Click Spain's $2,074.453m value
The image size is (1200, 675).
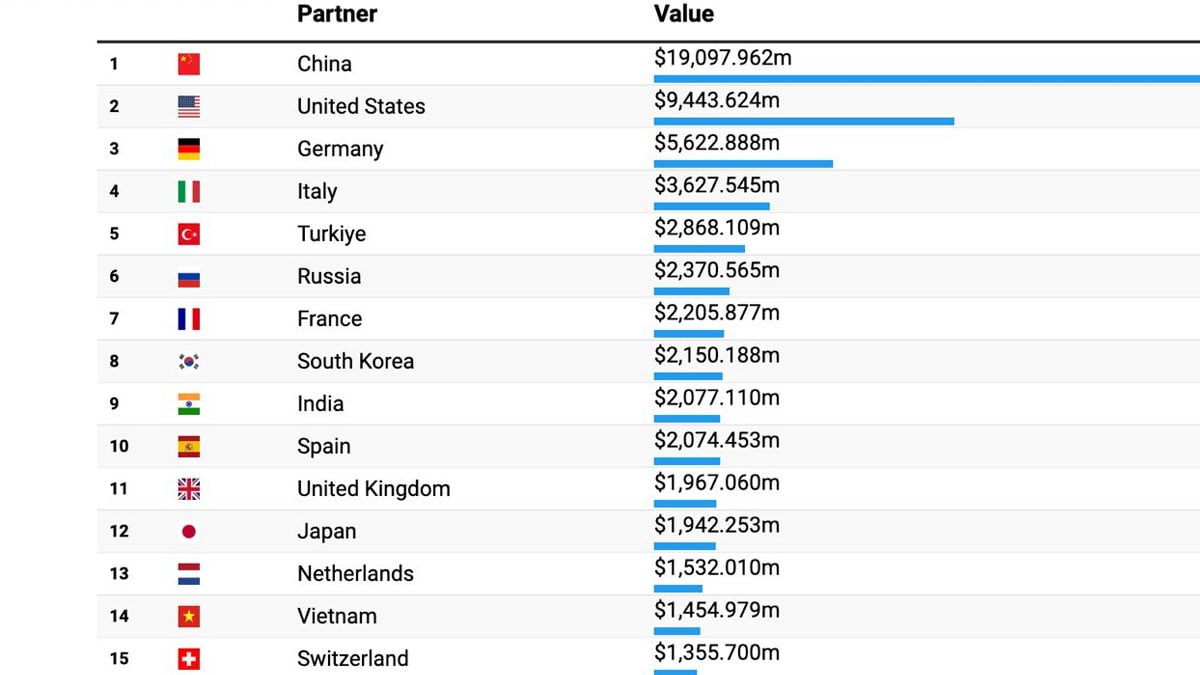[717, 440]
